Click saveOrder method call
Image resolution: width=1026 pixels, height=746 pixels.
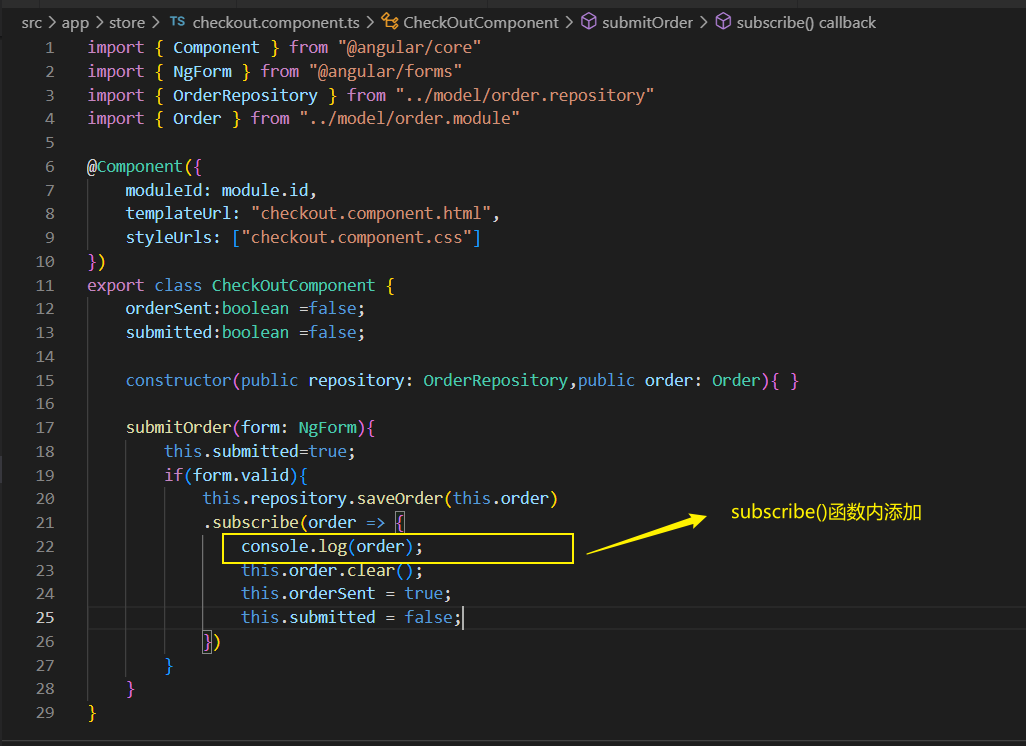[400, 499]
